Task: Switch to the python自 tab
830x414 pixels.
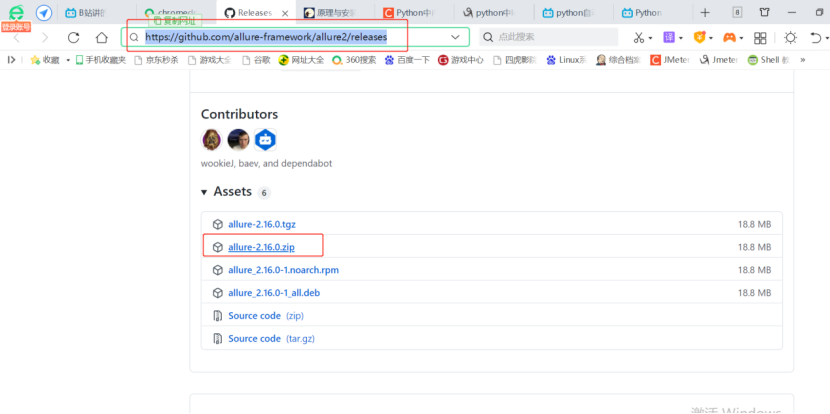Action: (x=573, y=13)
